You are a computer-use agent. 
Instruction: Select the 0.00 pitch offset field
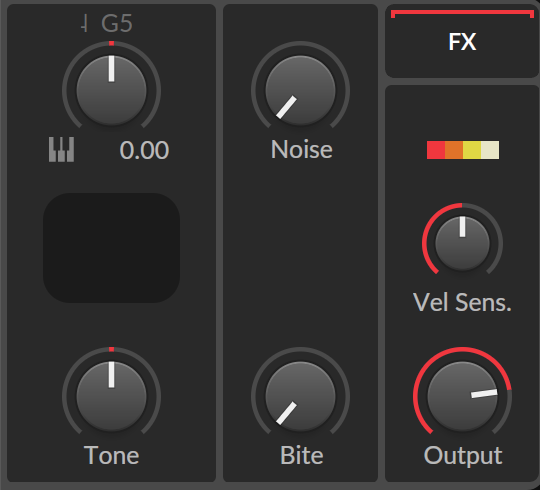pos(144,150)
